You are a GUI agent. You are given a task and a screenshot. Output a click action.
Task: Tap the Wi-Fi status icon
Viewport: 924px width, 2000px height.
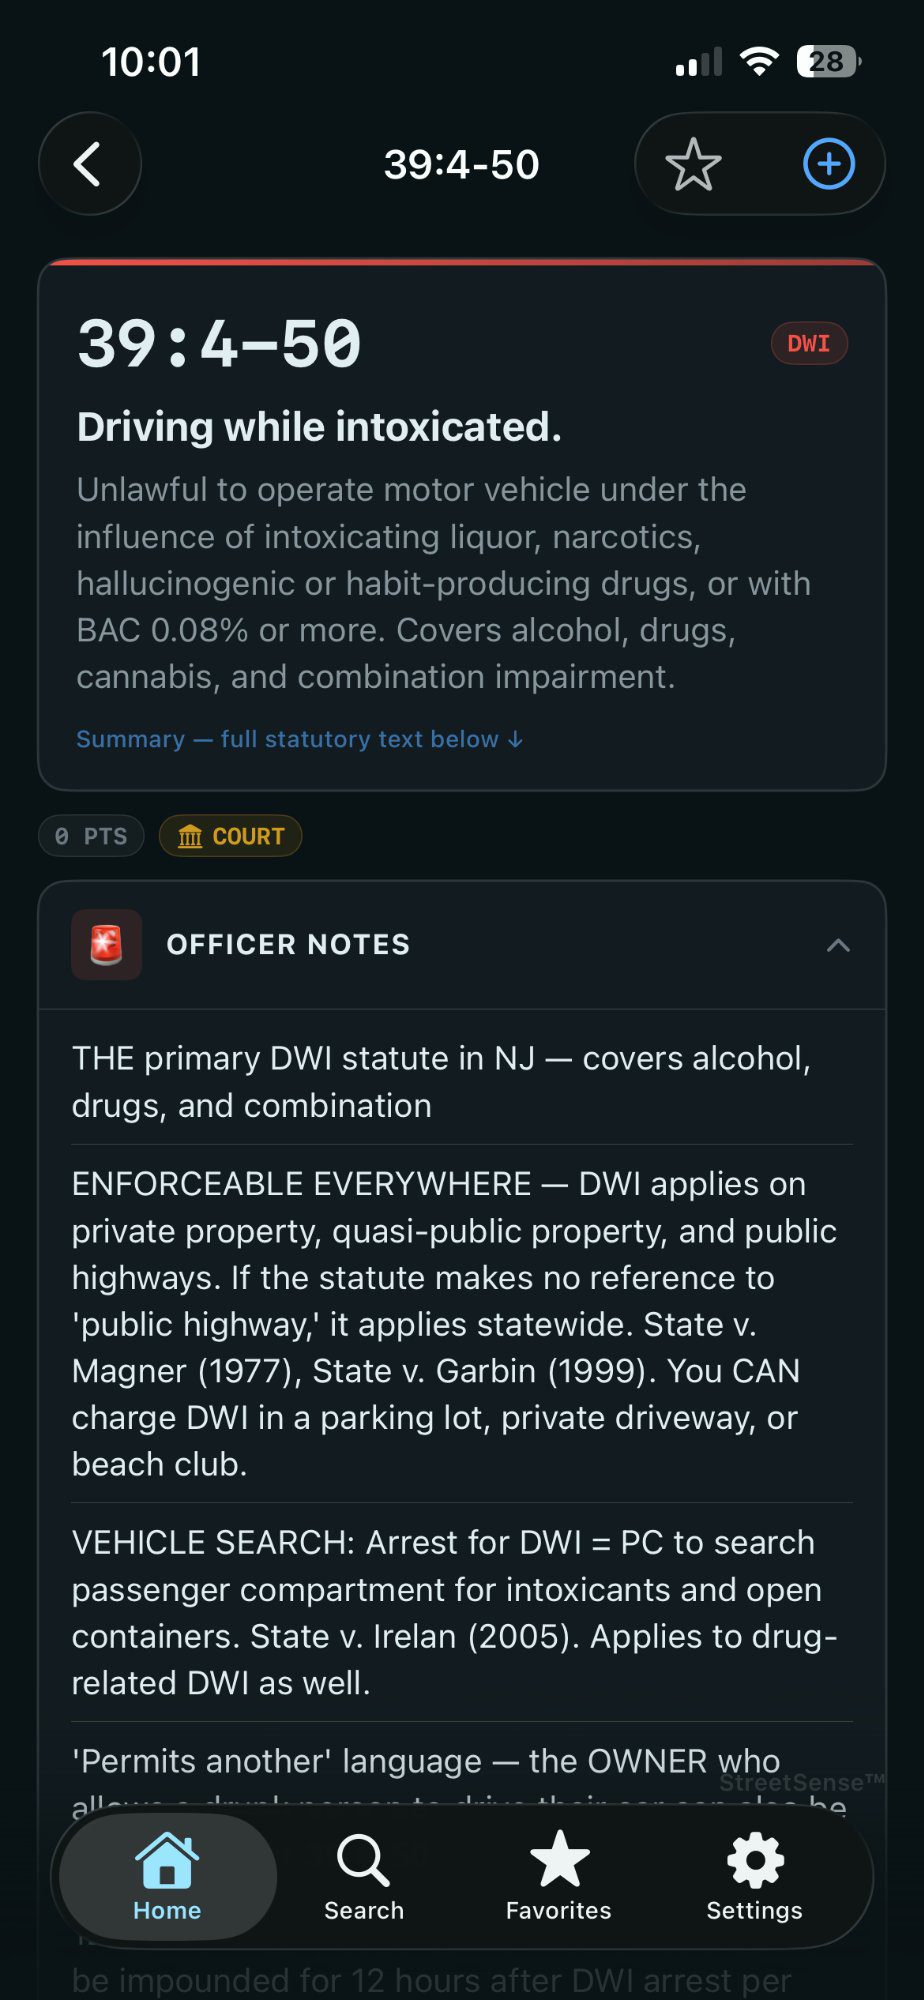[x=759, y=62]
